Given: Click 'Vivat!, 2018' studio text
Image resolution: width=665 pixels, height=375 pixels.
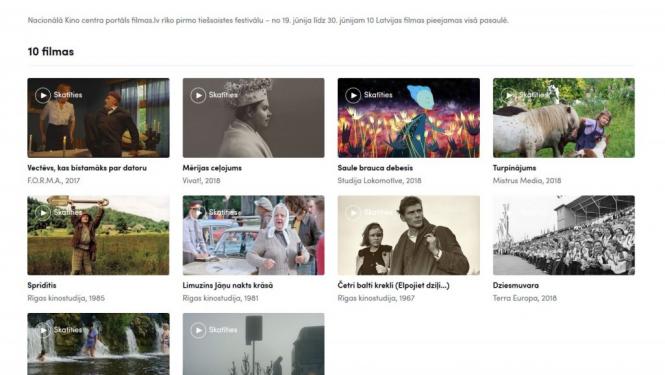Looking at the screenshot, I should (x=201, y=181).
